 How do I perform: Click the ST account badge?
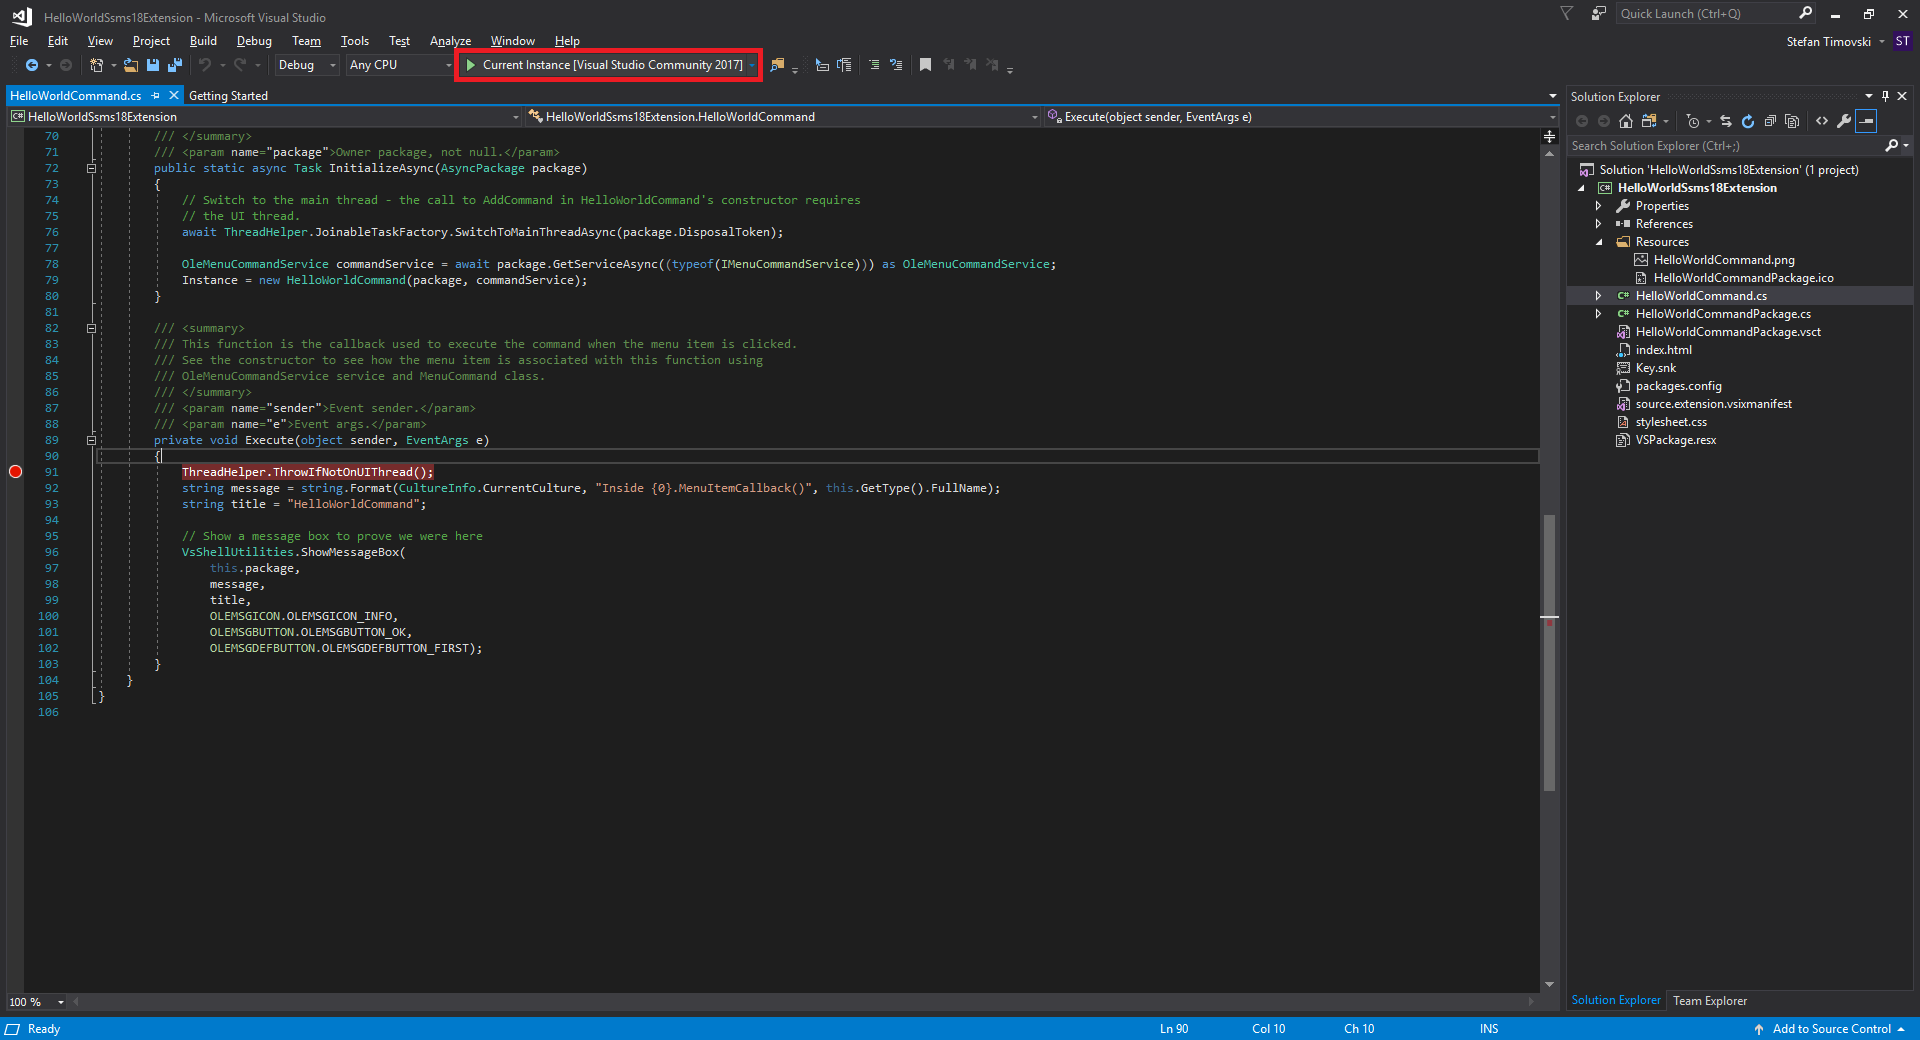[x=1902, y=42]
